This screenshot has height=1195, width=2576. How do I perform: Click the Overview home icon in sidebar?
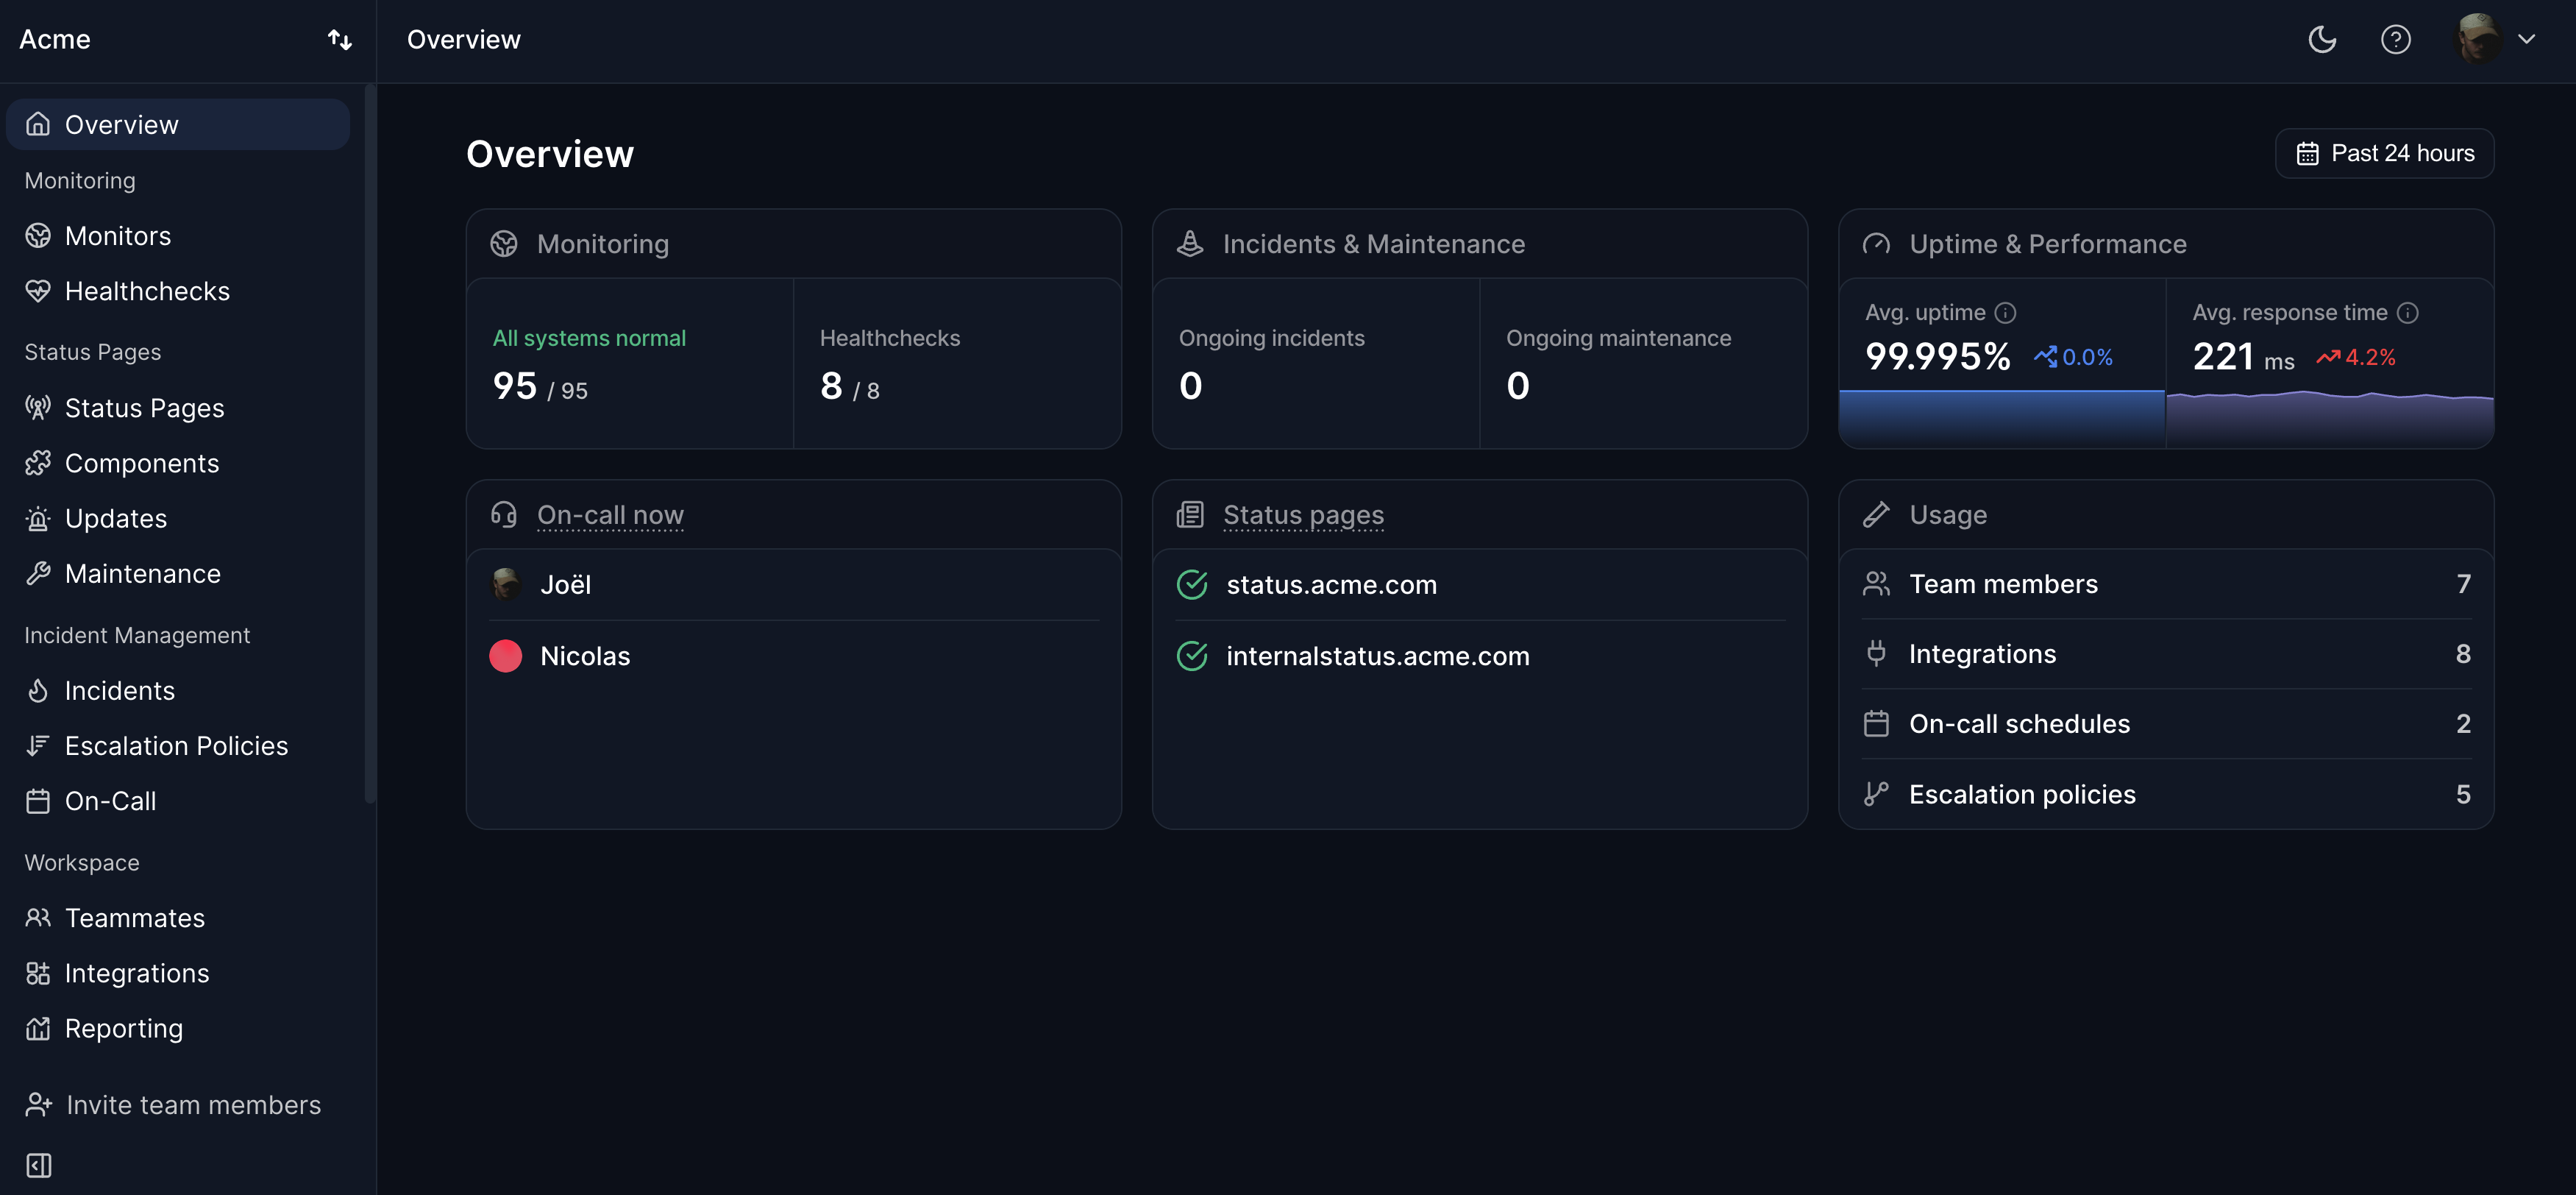coord(38,124)
